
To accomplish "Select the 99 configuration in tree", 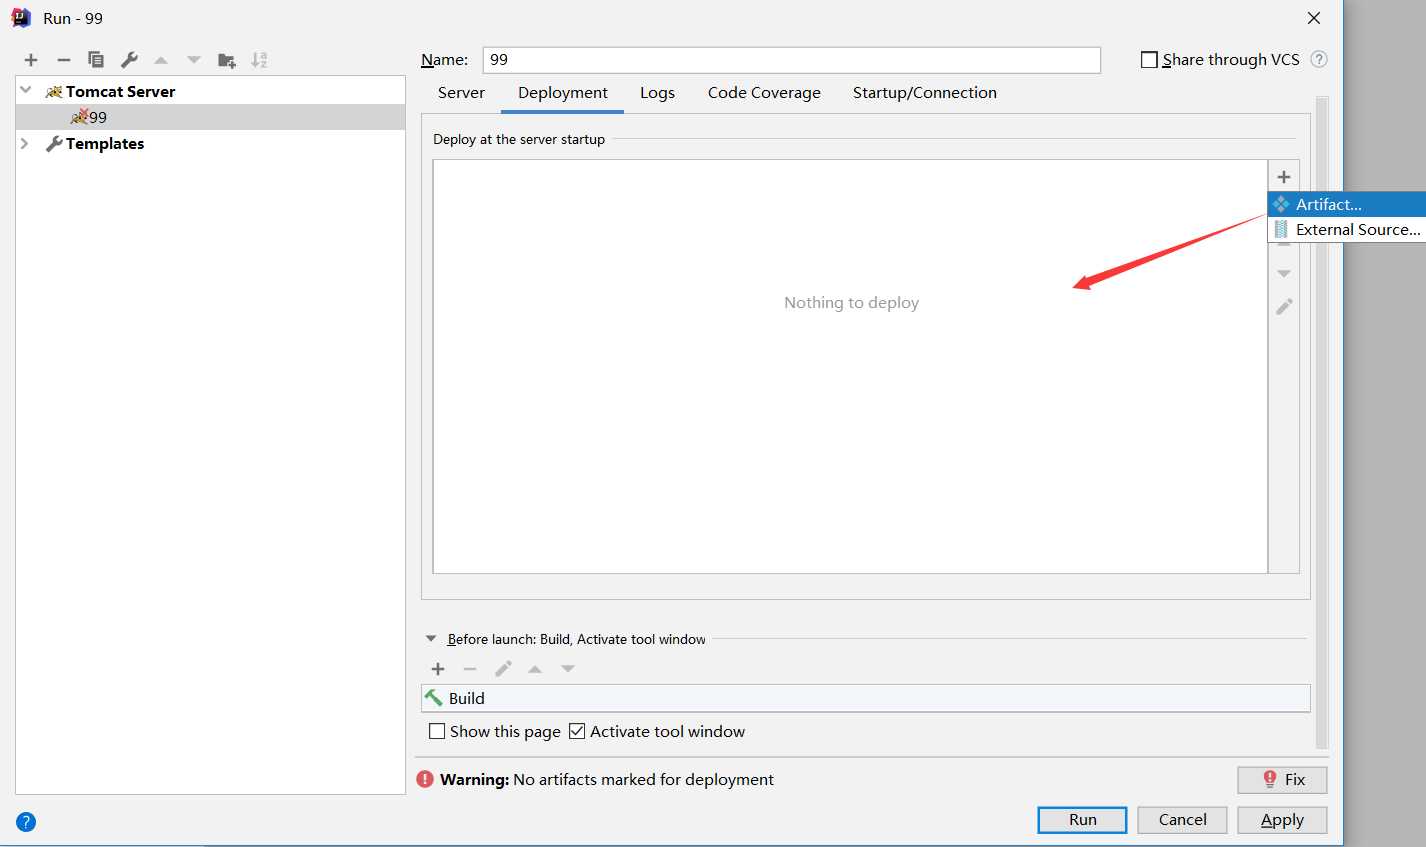I will (210, 117).
